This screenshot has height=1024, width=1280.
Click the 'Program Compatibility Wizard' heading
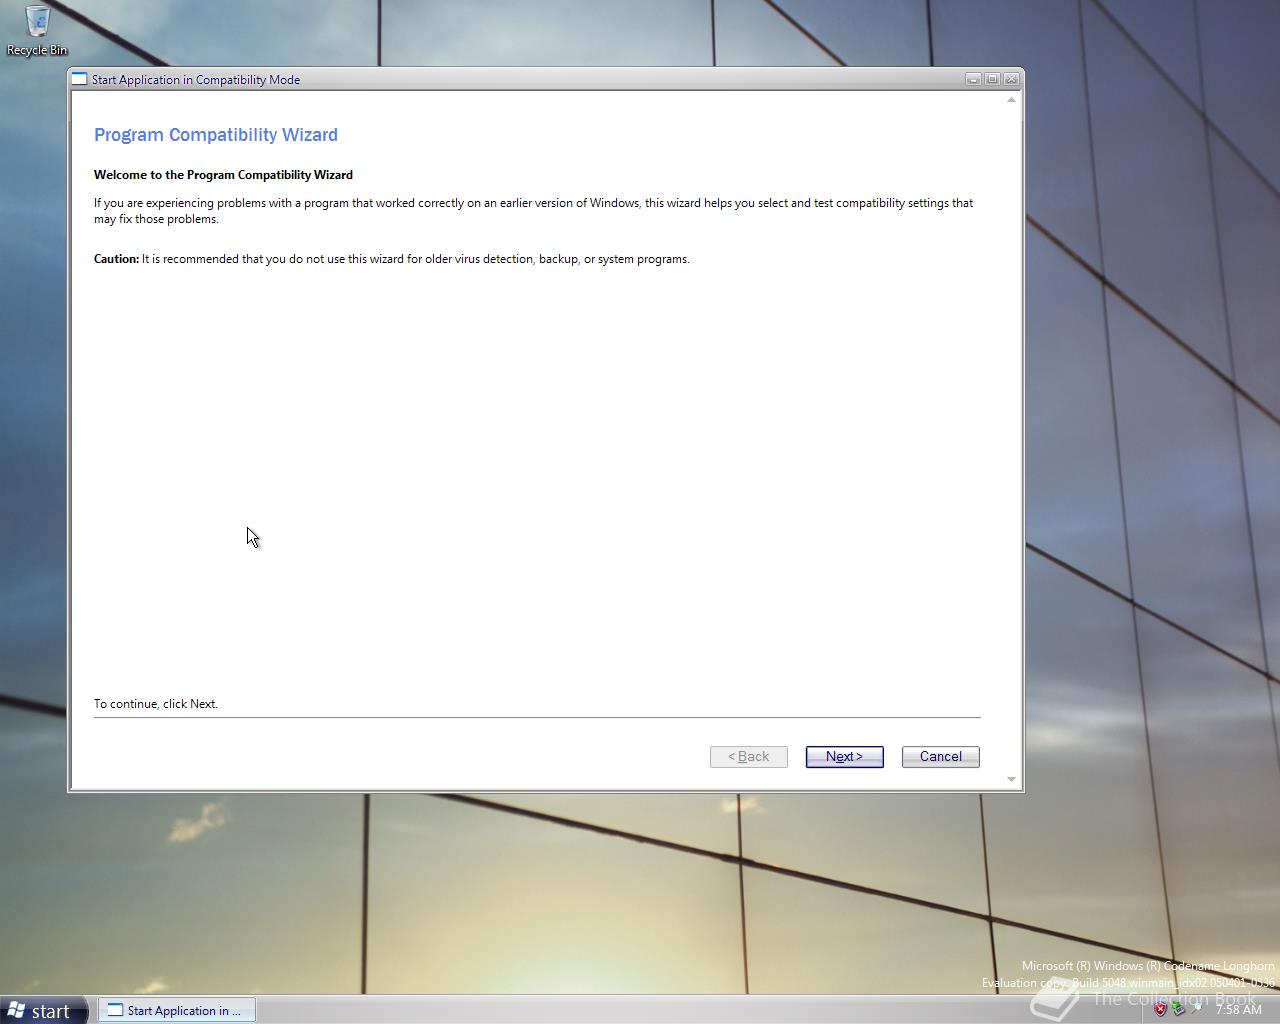pyautogui.click(x=216, y=135)
